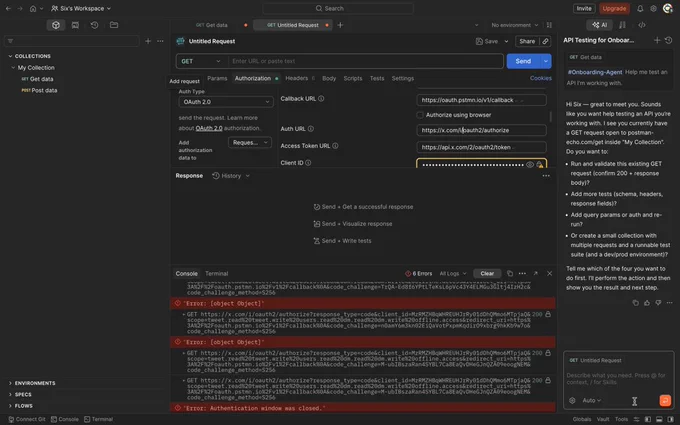Open AI chat settings gear icon
The height and width of the screenshot is (425, 680).
coord(572,400)
